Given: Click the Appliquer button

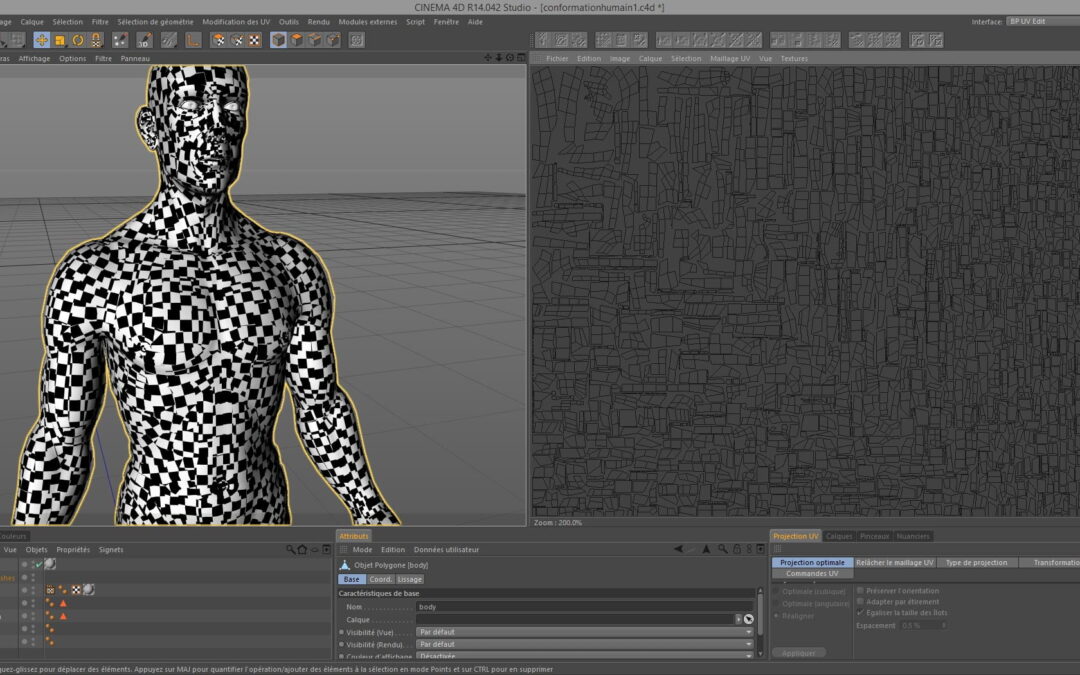Looking at the screenshot, I should (799, 653).
